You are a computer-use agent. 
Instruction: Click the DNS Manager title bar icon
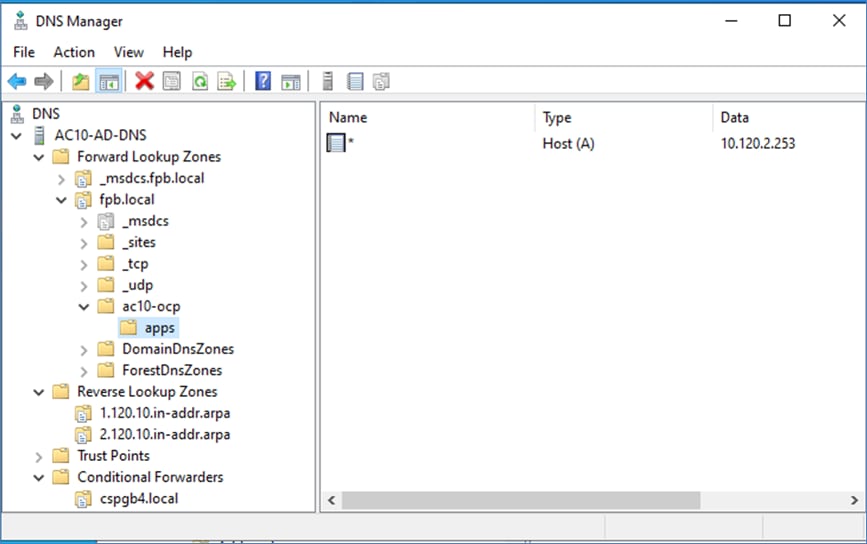[20, 21]
